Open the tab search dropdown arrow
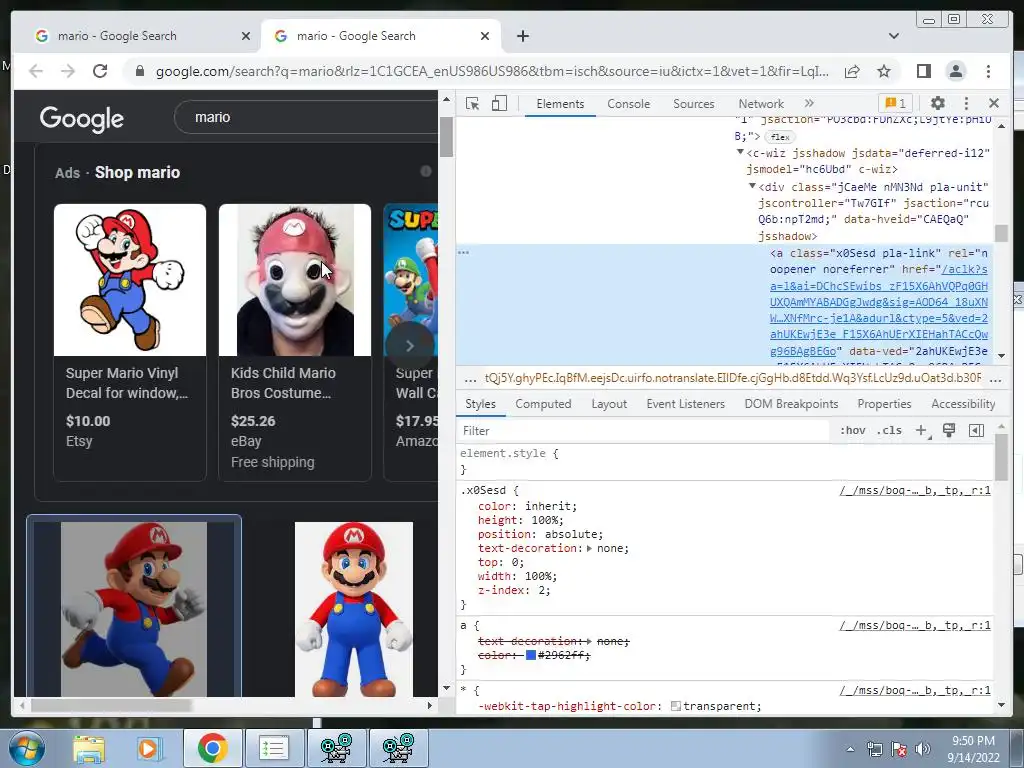Viewport: 1024px width, 768px height. point(893,36)
